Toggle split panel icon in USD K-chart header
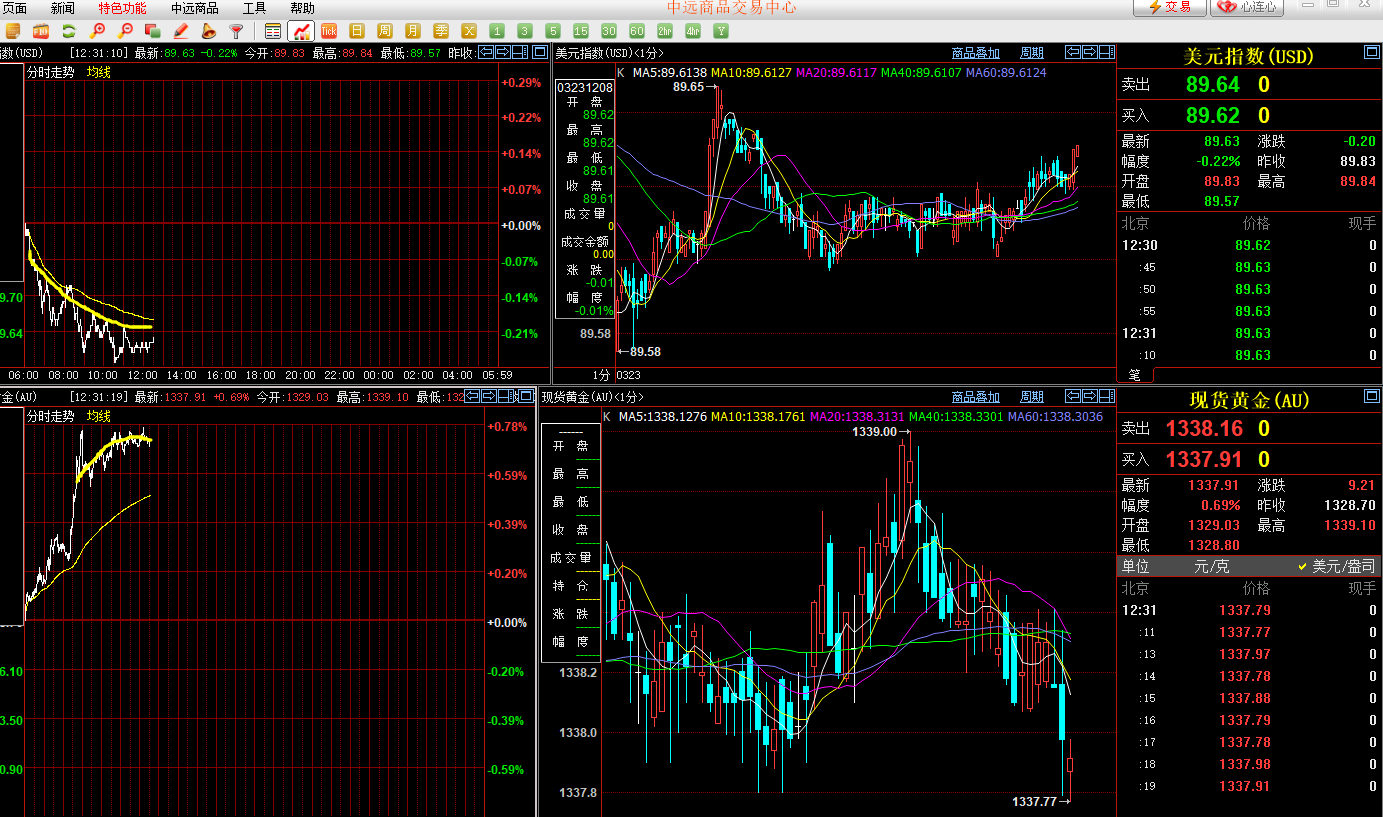 pos(1106,52)
